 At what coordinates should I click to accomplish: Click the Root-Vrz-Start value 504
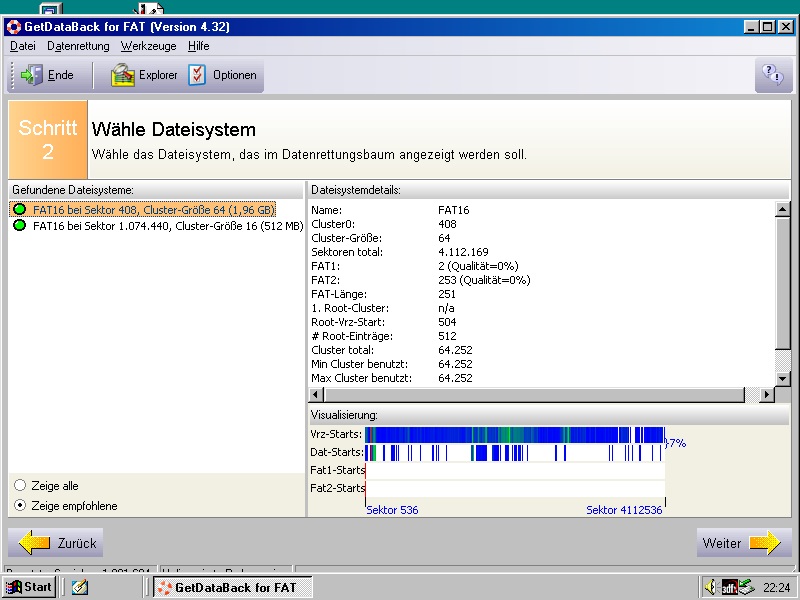447,322
